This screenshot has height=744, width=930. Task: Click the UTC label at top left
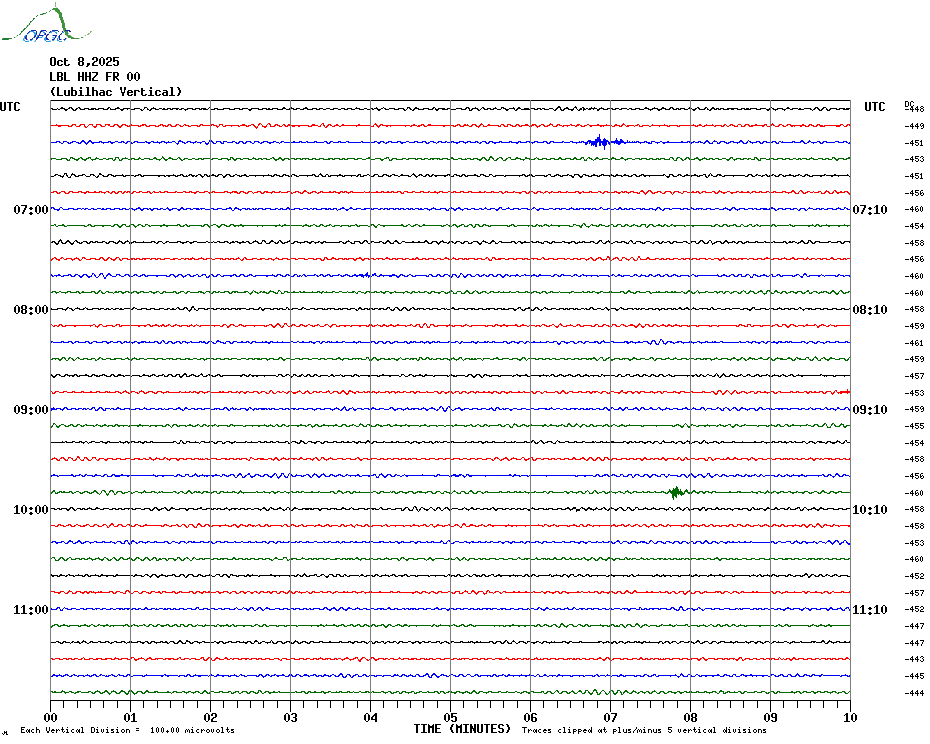10,107
